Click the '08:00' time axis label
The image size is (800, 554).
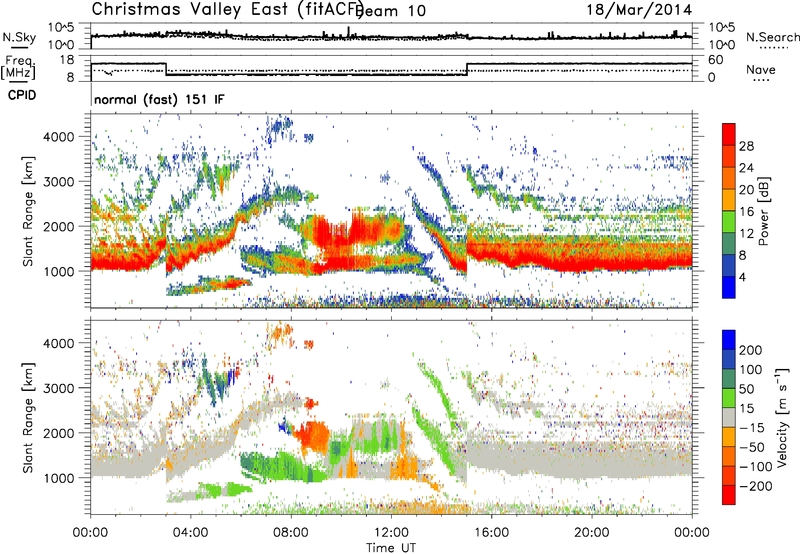click(291, 533)
